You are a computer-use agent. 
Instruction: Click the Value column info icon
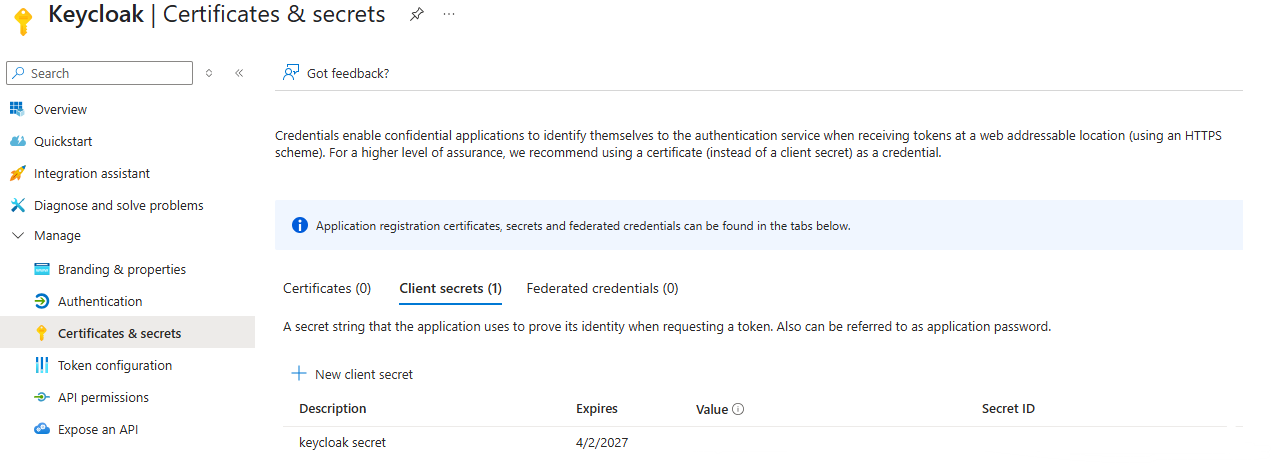739,409
